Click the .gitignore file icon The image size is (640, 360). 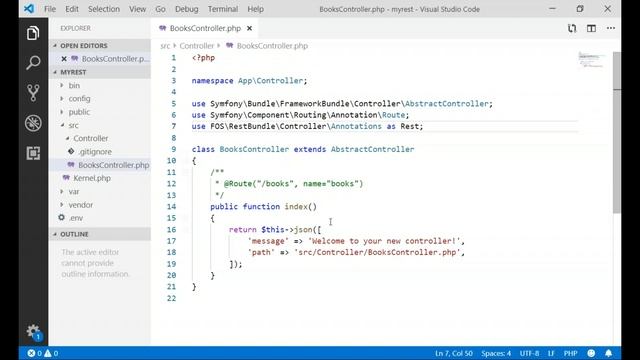pyautogui.click(x=71, y=151)
